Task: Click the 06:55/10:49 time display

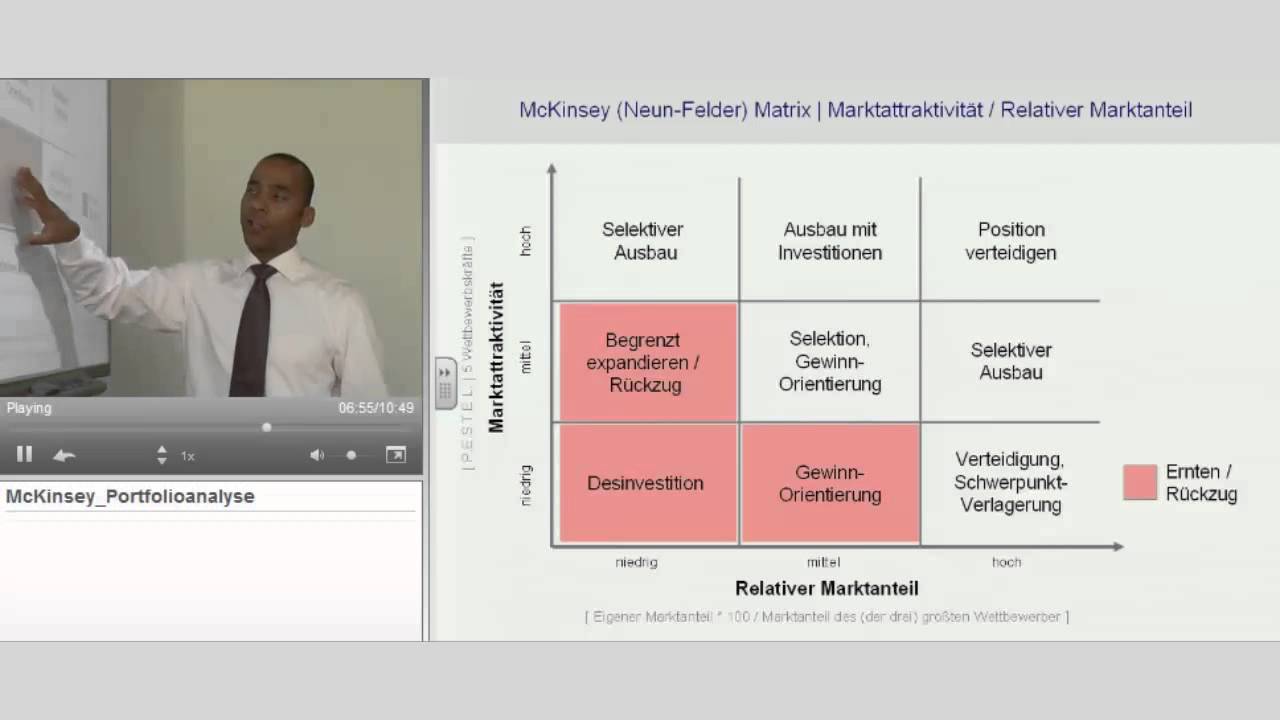Action: [x=376, y=408]
